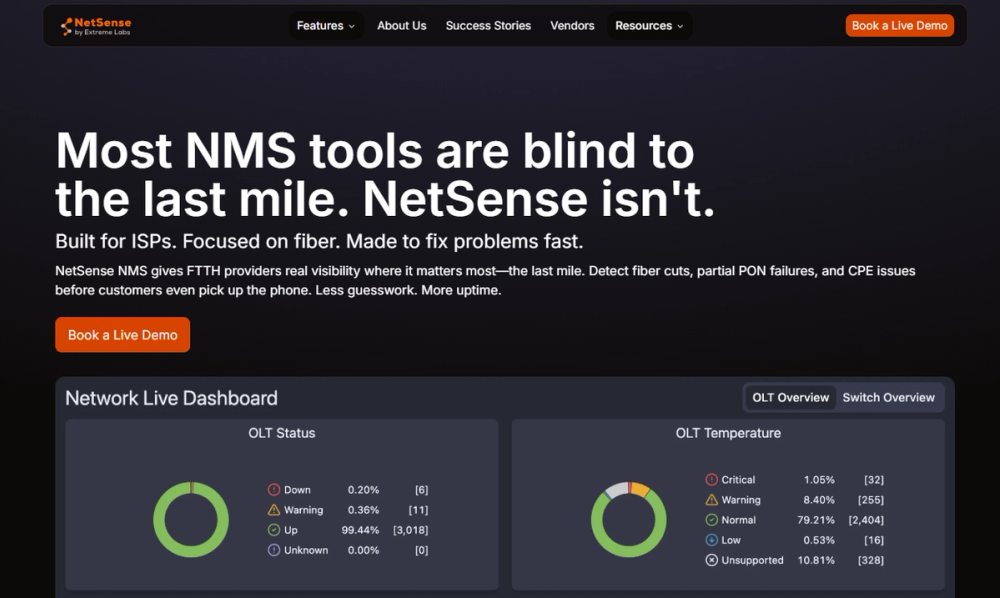Click the NetSense logo

pyautogui.click(x=96, y=26)
